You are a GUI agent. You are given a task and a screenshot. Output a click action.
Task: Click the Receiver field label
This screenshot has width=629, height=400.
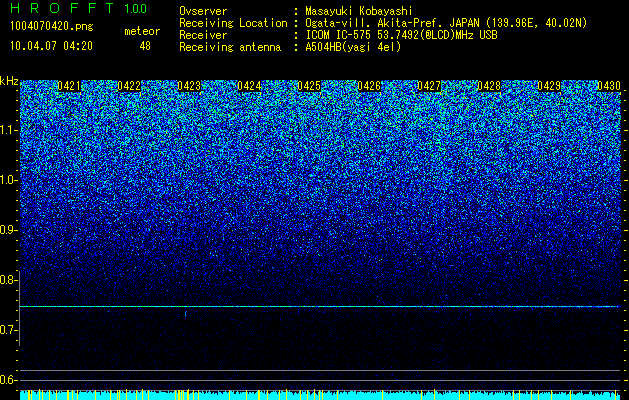[x=203, y=35]
